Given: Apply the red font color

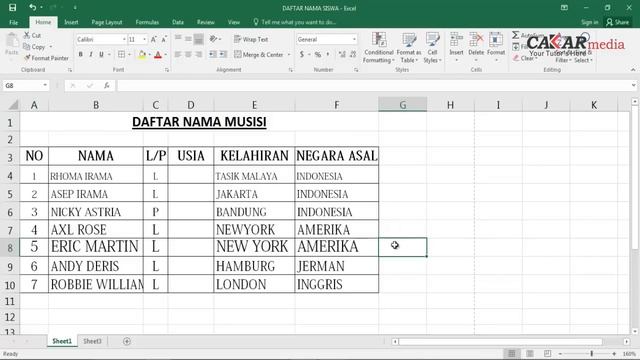Looking at the screenshot, I should point(158,54).
